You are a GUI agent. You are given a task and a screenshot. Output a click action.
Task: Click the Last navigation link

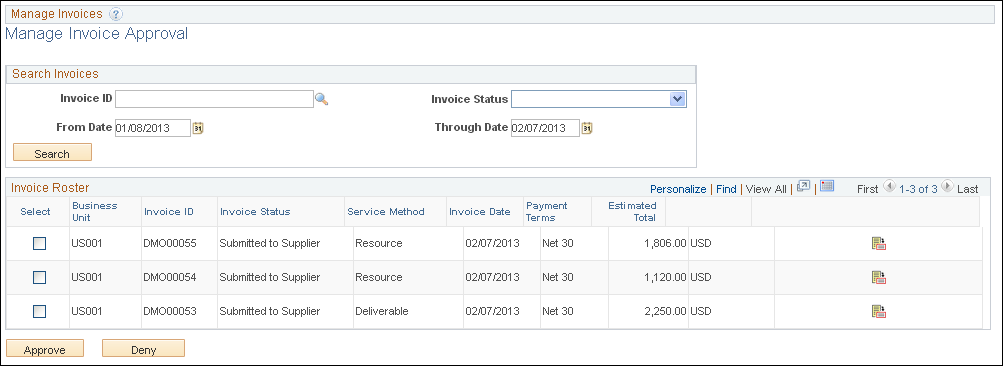(x=968, y=189)
